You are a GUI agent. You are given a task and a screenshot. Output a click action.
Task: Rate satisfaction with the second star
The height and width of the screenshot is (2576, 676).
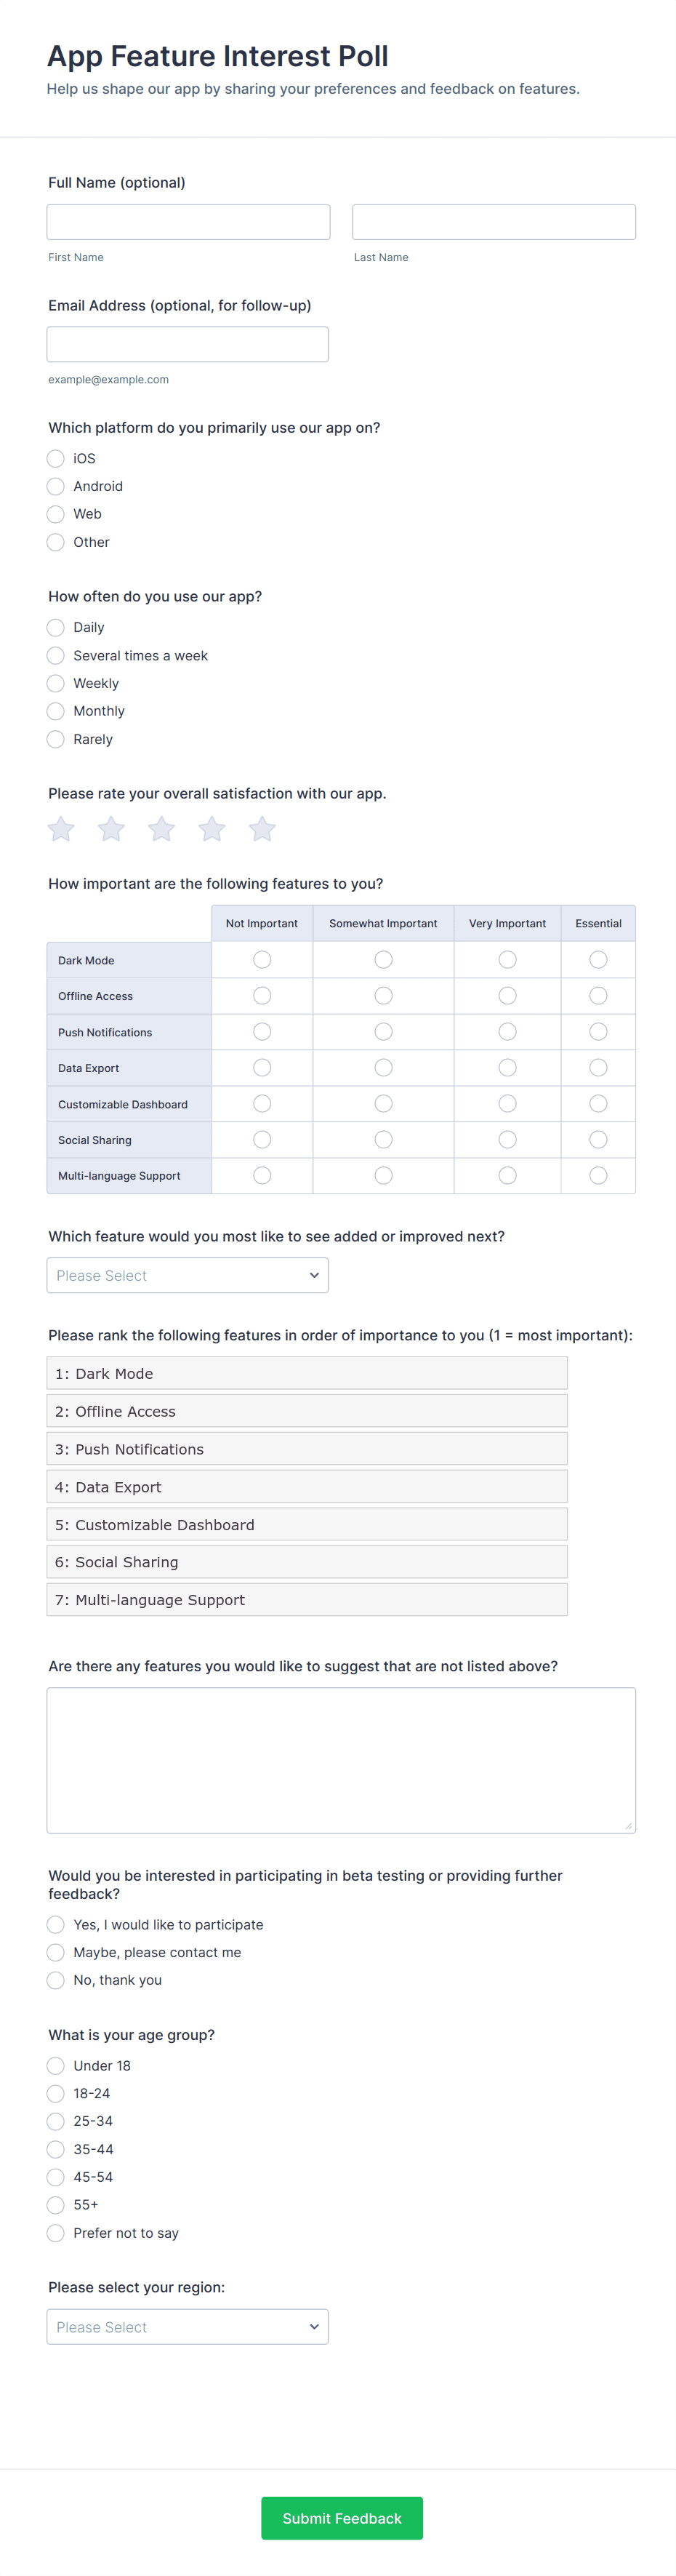(x=111, y=829)
